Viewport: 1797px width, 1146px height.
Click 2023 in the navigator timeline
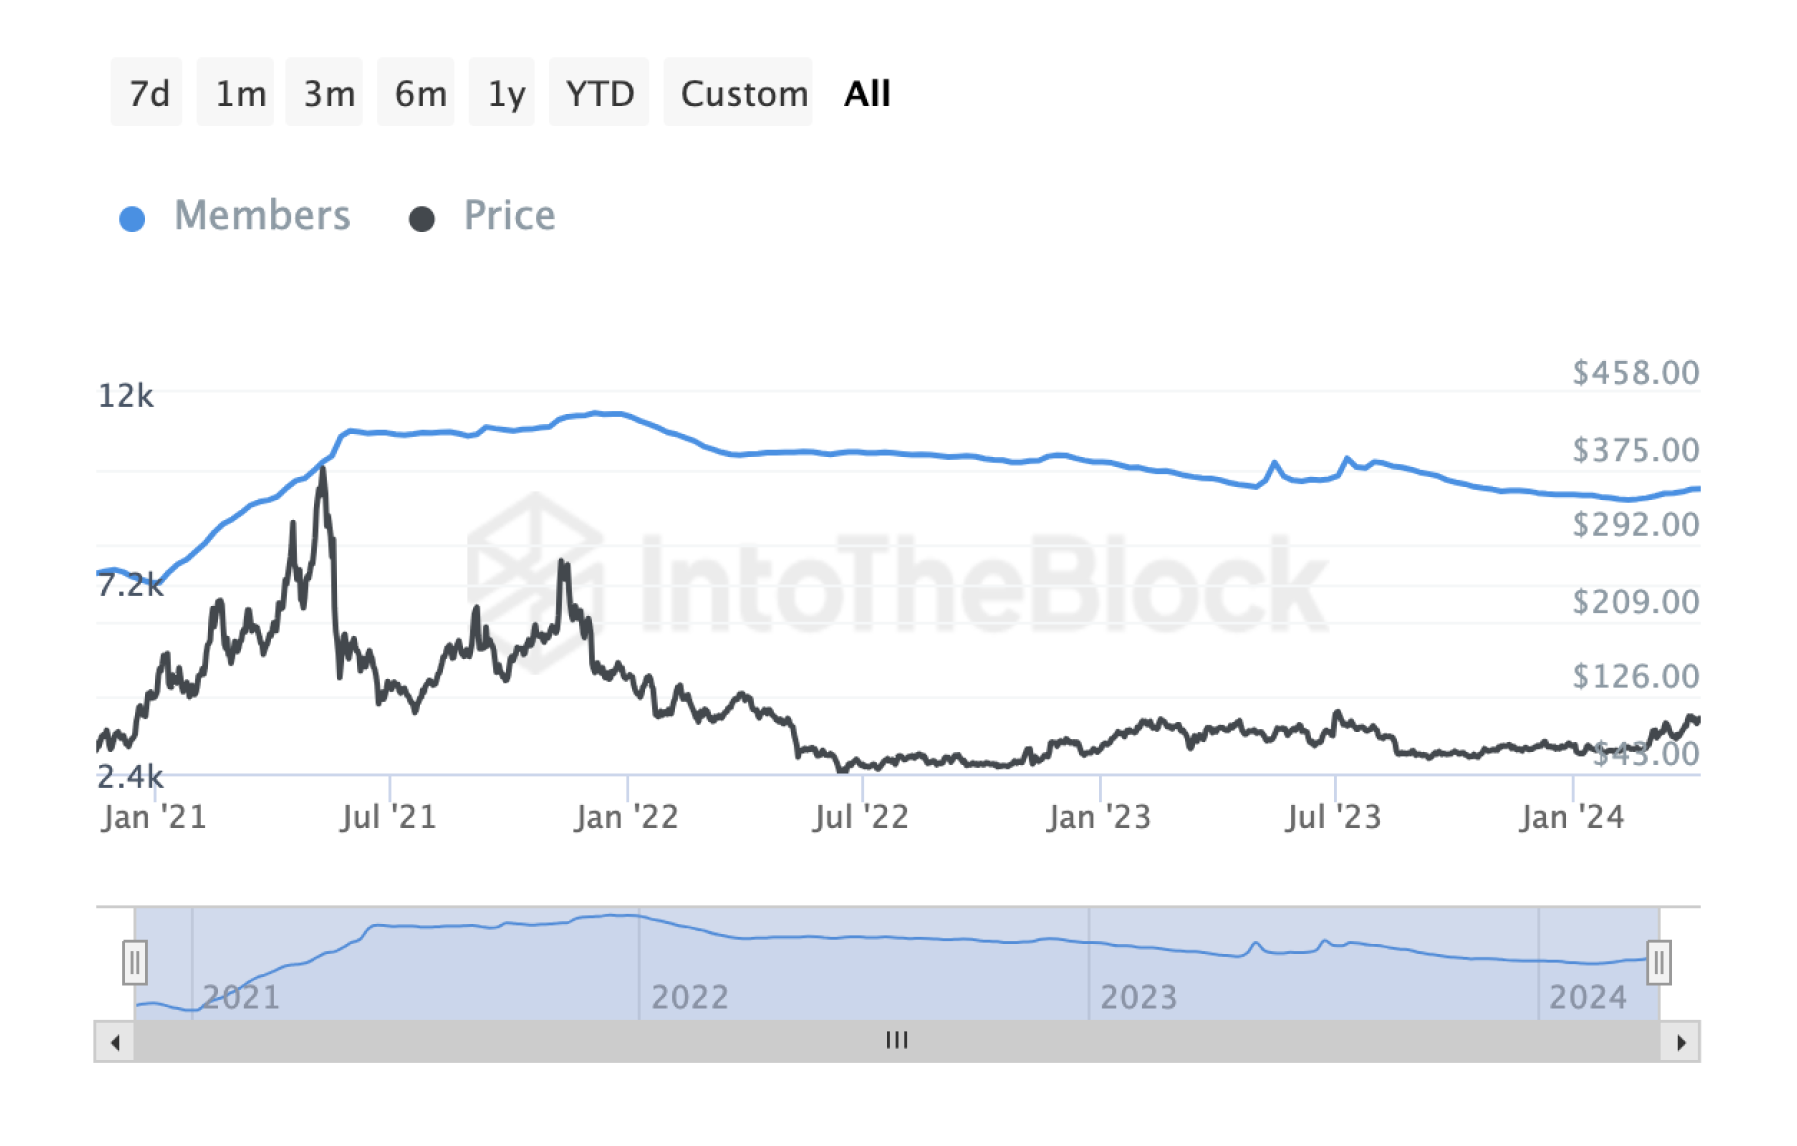pyautogui.click(x=1138, y=997)
